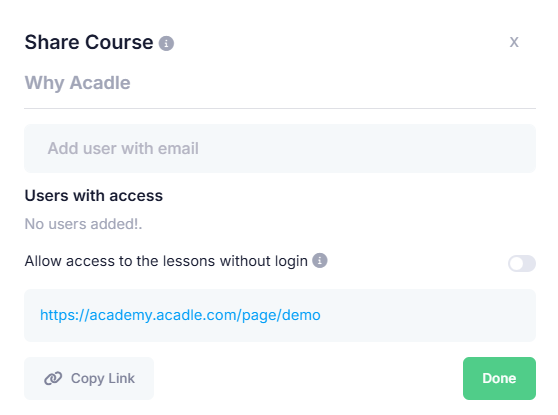This screenshot has width=558, height=415.
Task: Close the Share Course dialog
Action: click(514, 42)
